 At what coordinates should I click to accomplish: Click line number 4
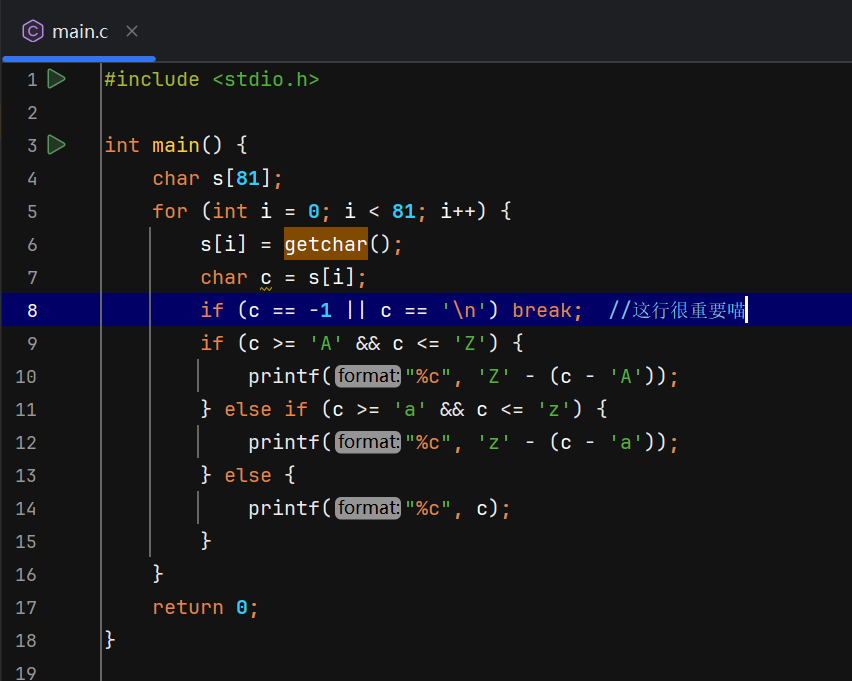click(31, 178)
